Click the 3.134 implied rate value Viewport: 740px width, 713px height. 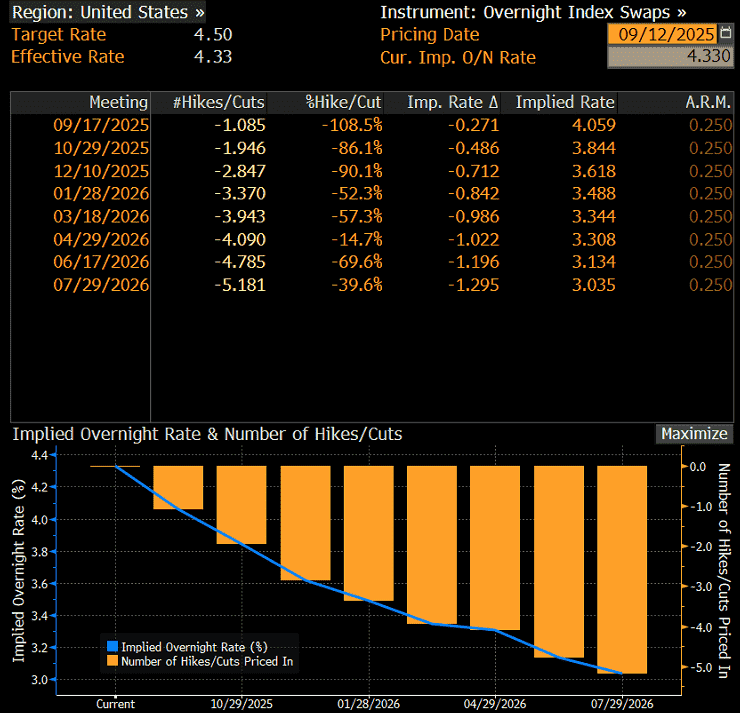coord(594,262)
